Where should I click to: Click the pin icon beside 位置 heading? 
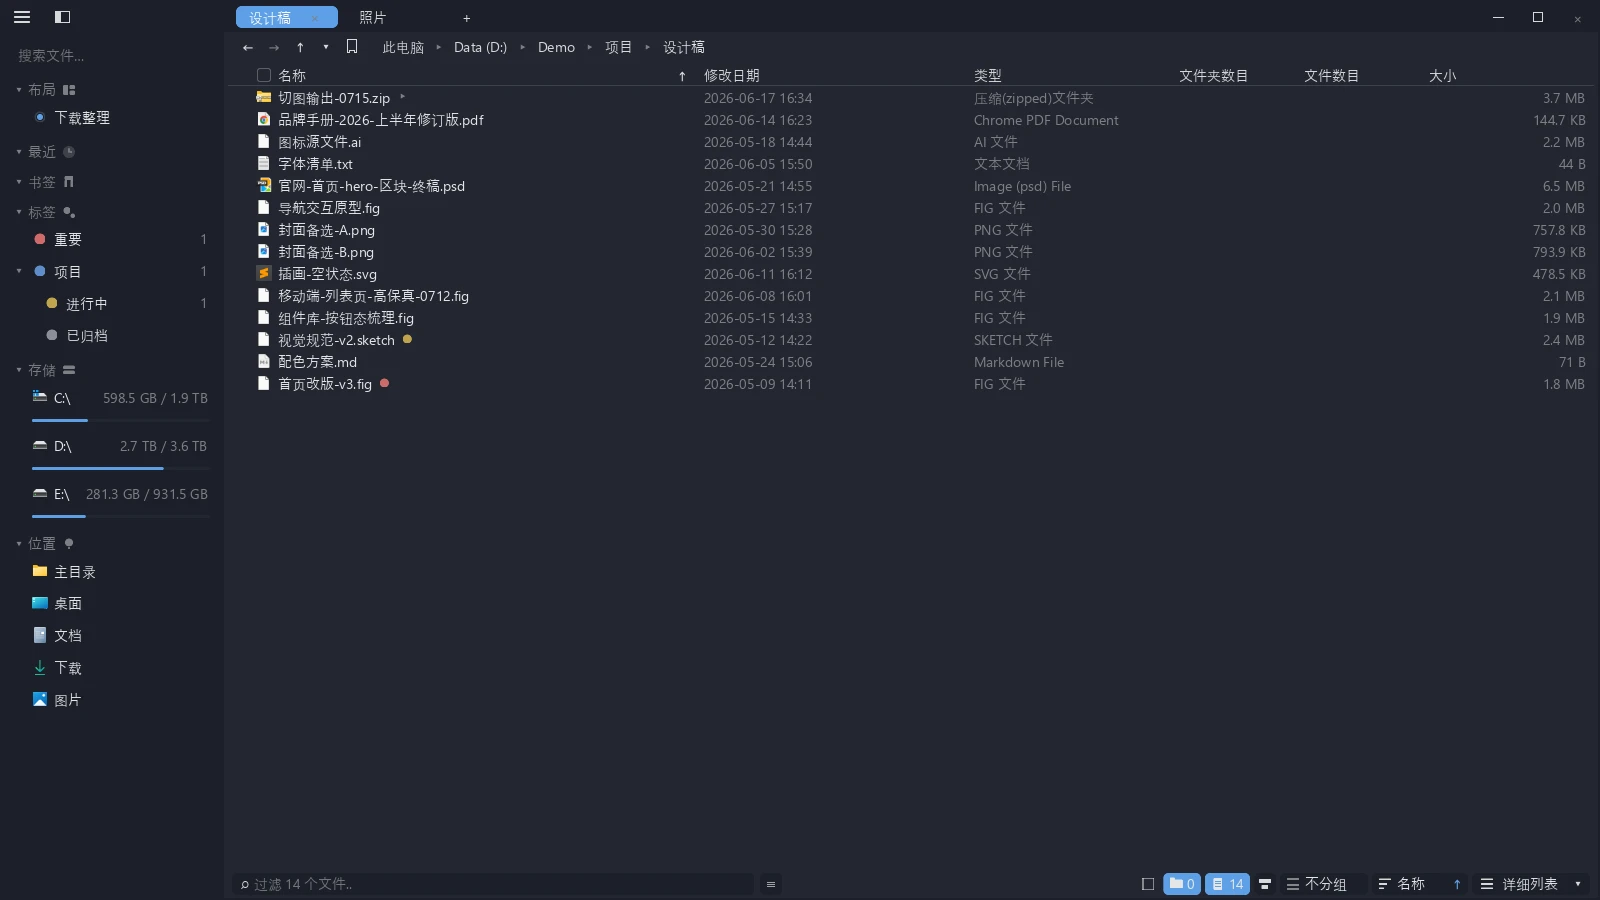click(x=69, y=544)
